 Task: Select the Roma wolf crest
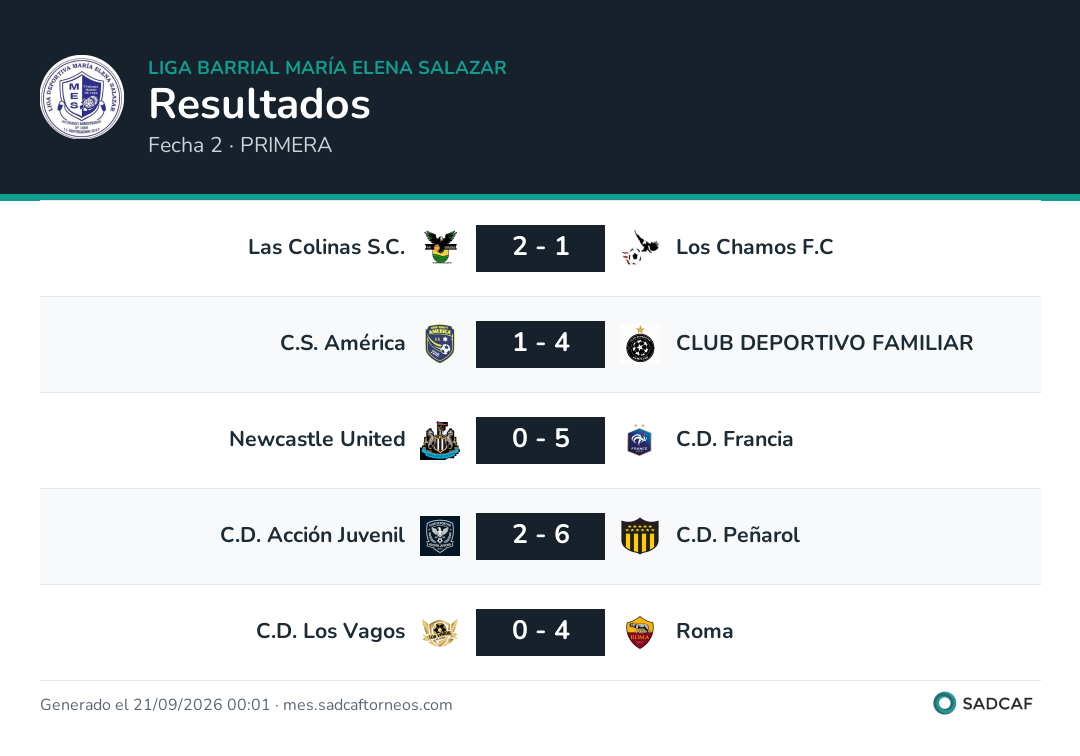coord(640,632)
